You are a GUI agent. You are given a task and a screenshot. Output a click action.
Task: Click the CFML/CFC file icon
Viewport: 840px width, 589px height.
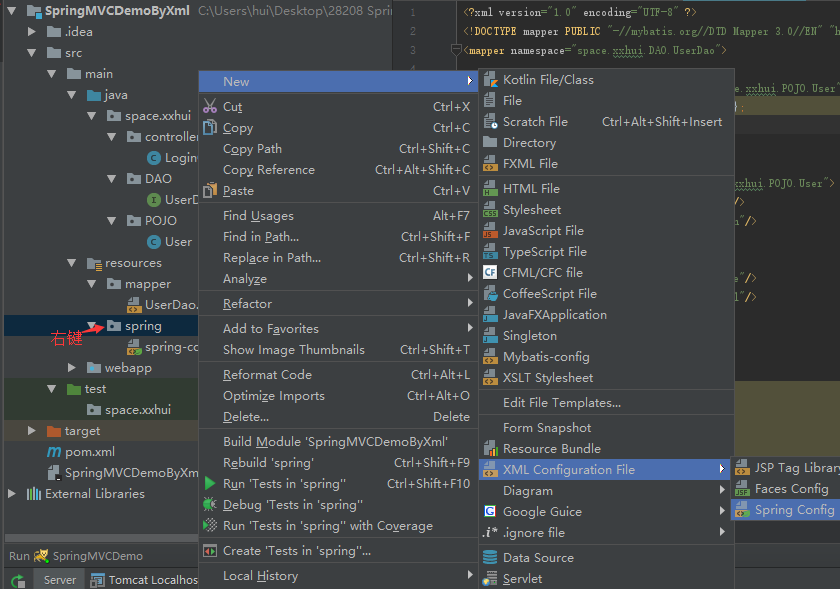490,272
